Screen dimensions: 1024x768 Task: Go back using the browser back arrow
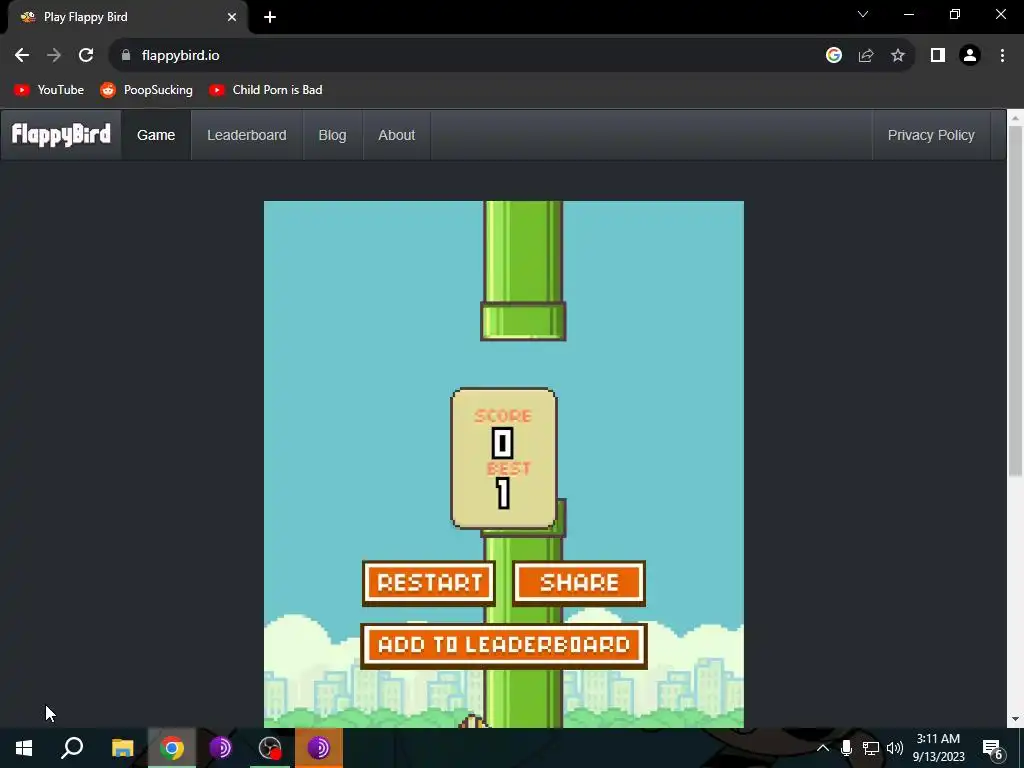click(x=22, y=56)
